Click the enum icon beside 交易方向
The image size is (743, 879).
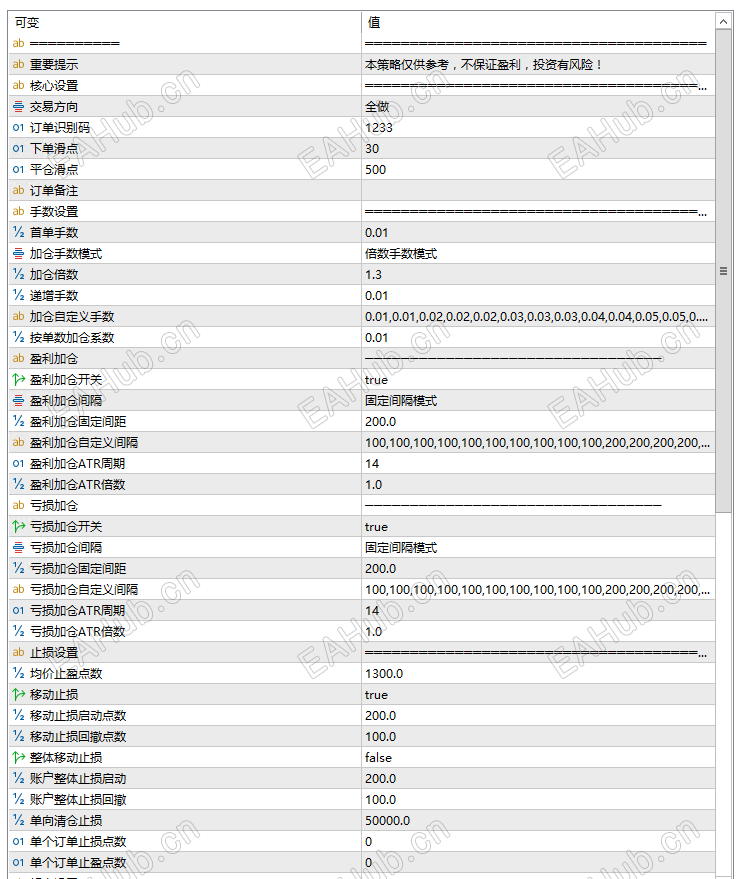point(19,107)
